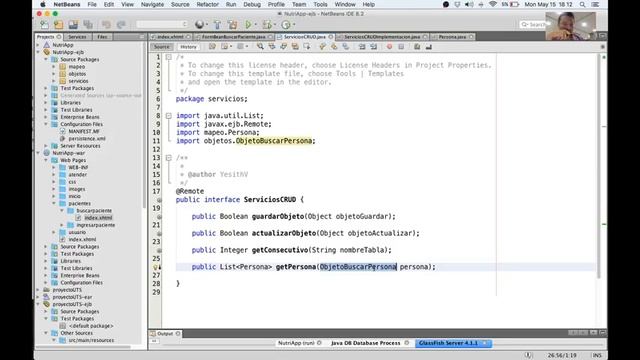Click the Shift Line Right icon
This screenshot has width=640, height=360.
[x=373, y=47]
